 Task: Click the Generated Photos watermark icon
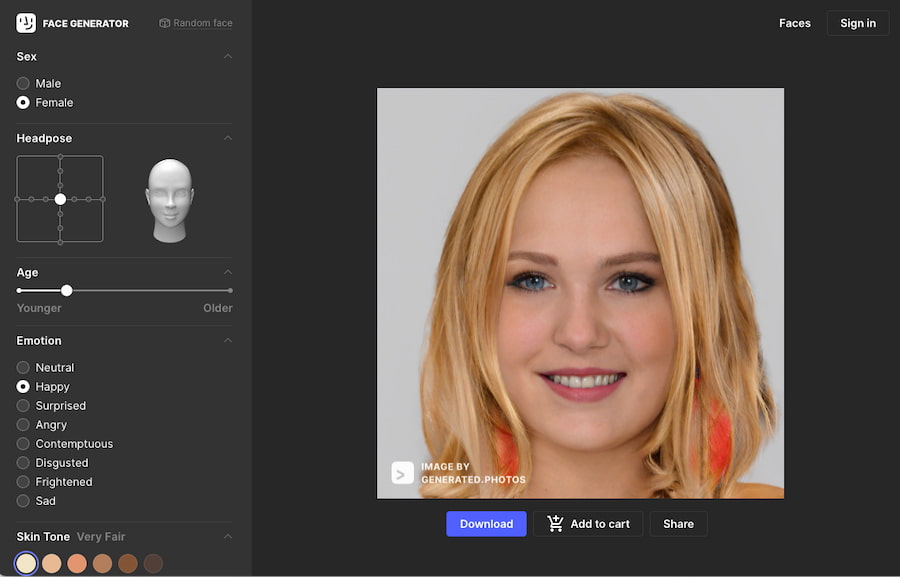[x=402, y=473]
